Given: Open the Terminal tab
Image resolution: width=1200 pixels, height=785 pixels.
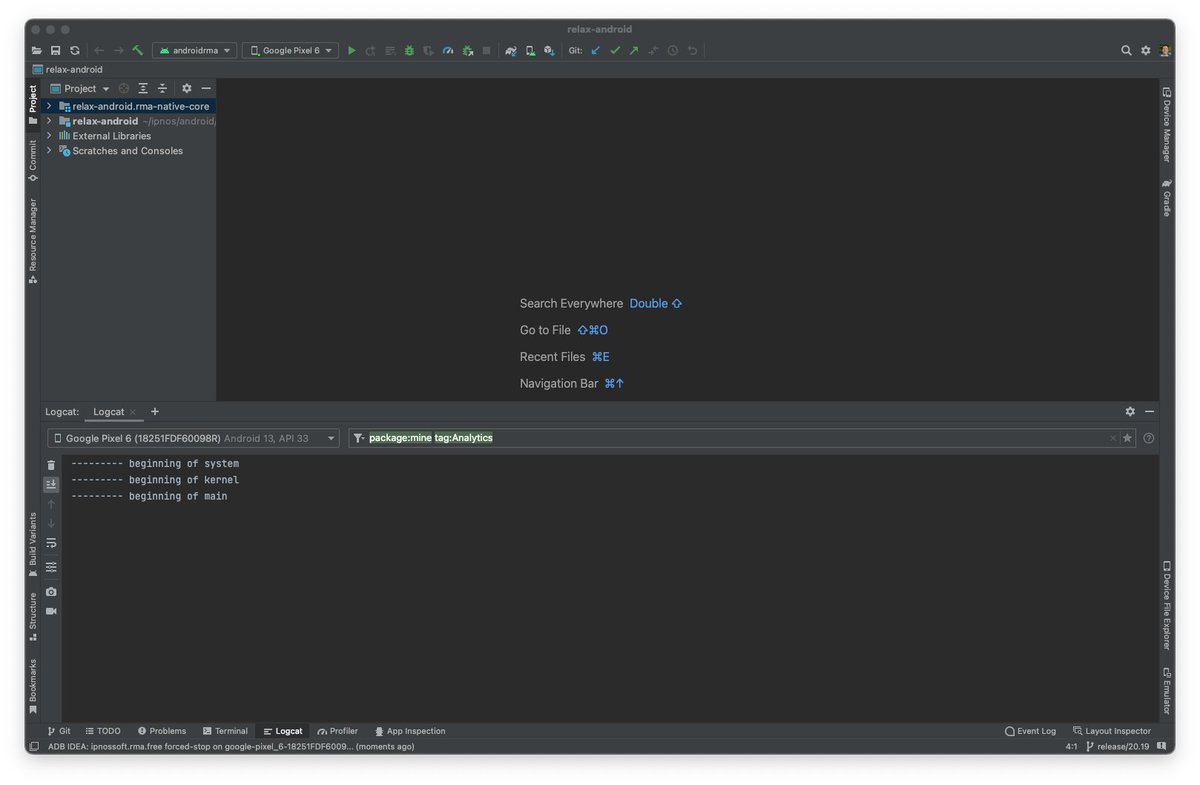Looking at the screenshot, I should (x=225, y=731).
